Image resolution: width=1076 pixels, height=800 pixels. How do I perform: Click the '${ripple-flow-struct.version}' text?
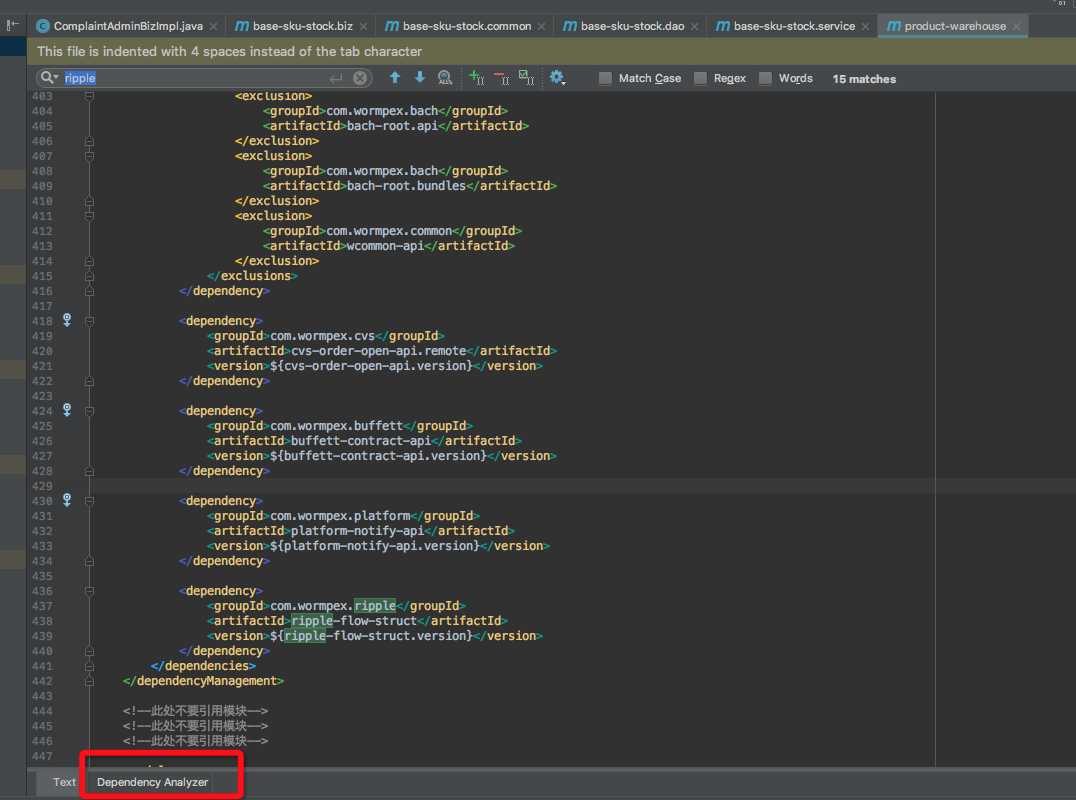click(371, 635)
